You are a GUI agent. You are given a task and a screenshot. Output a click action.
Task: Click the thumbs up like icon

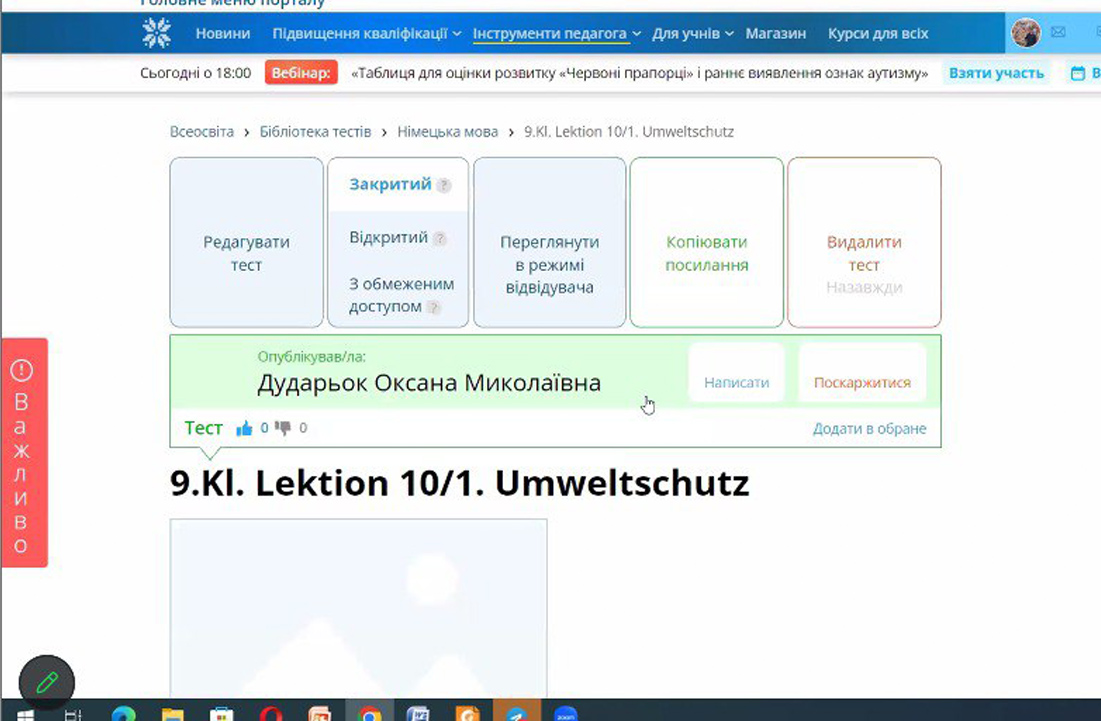(244, 428)
